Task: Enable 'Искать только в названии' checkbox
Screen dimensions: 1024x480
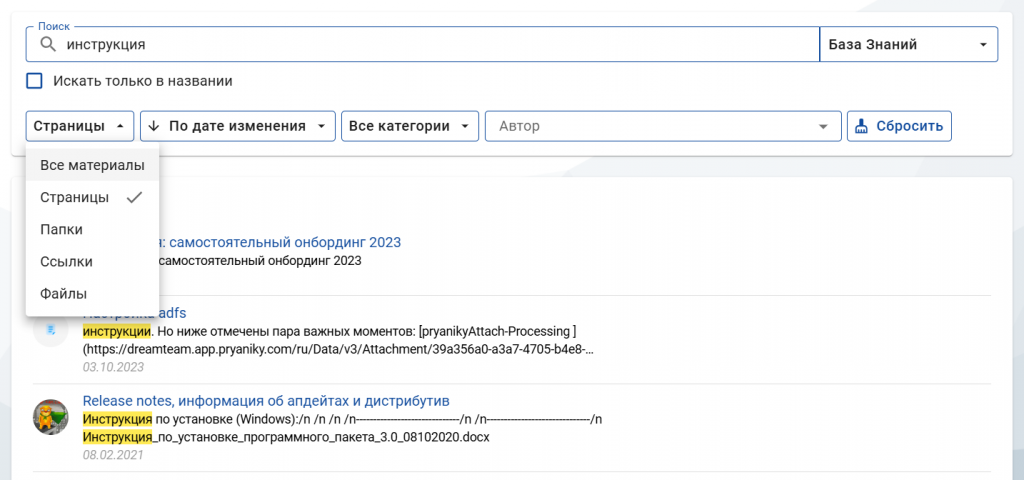Action: (35, 81)
